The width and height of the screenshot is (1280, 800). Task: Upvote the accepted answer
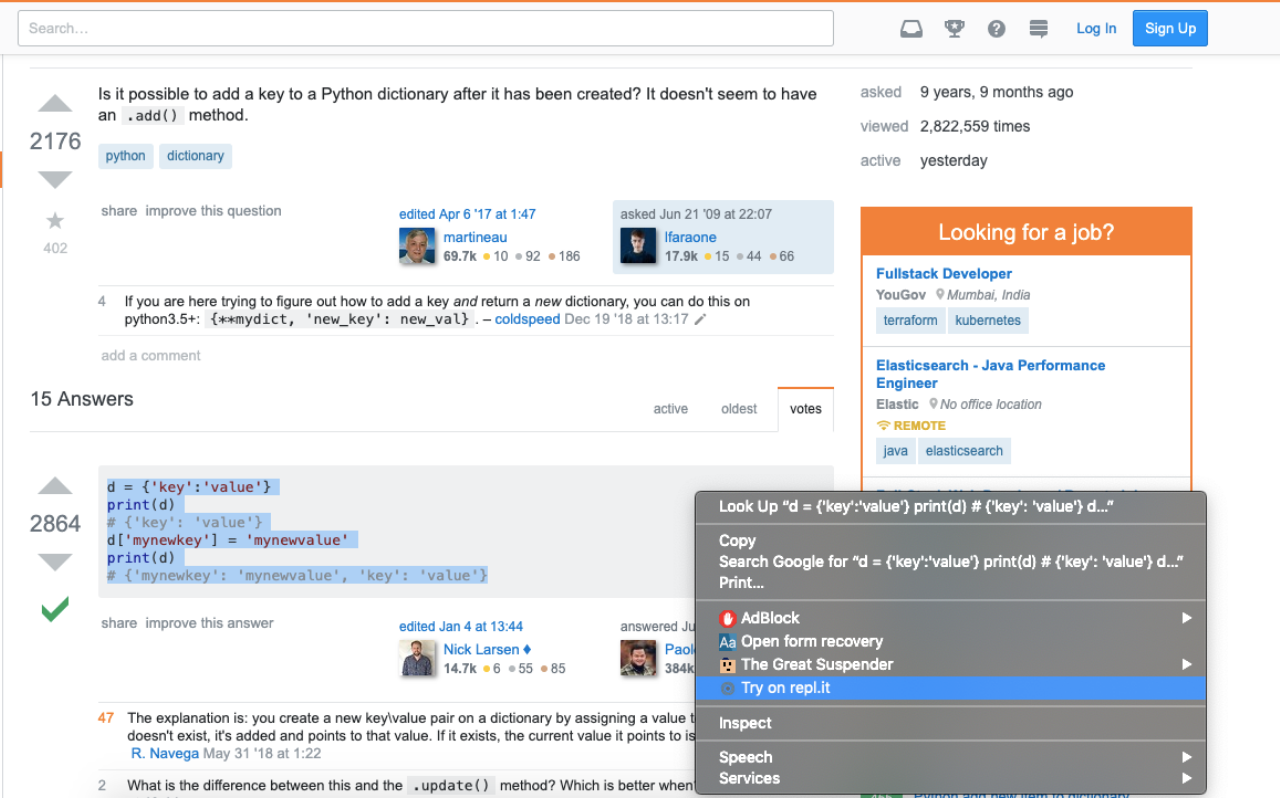(55, 486)
